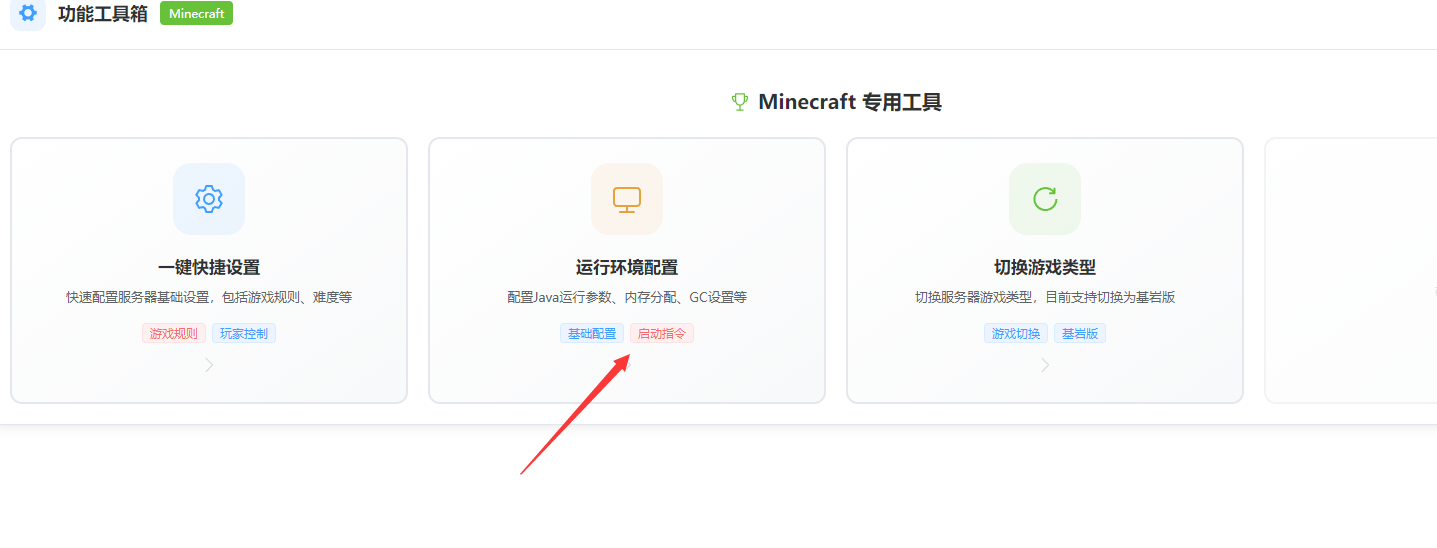This screenshot has width=1437, height=548.
Task: Click the blue gear icon on 一键快捷设置 card
Action: click(x=208, y=199)
